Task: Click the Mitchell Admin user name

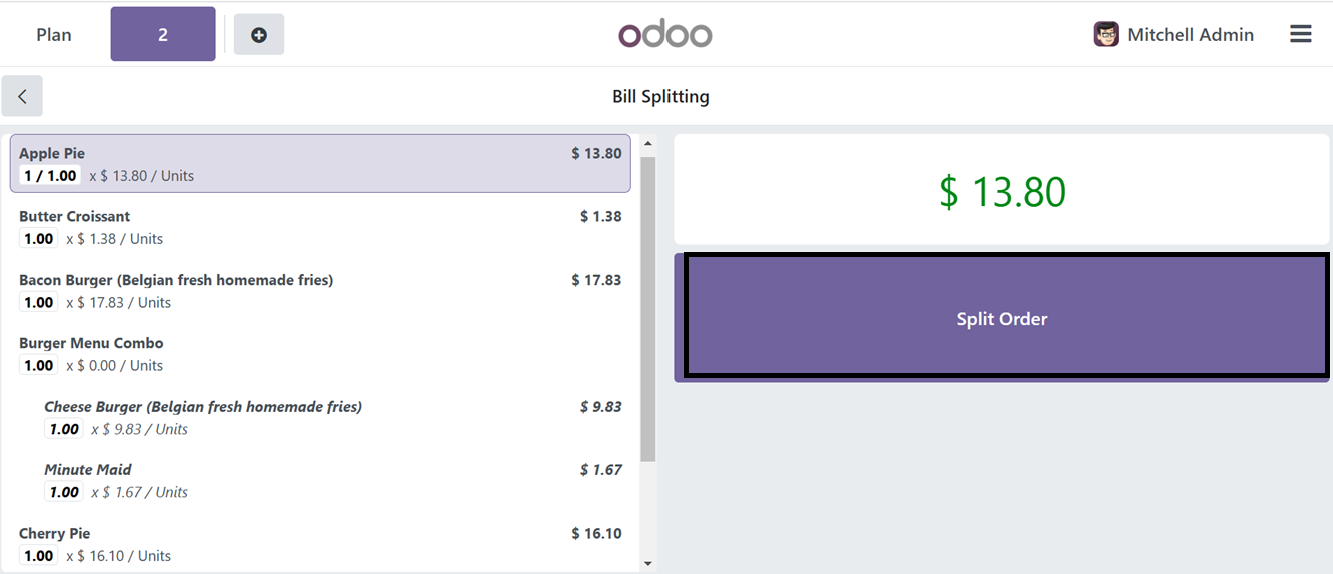Action: click(x=1190, y=35)
